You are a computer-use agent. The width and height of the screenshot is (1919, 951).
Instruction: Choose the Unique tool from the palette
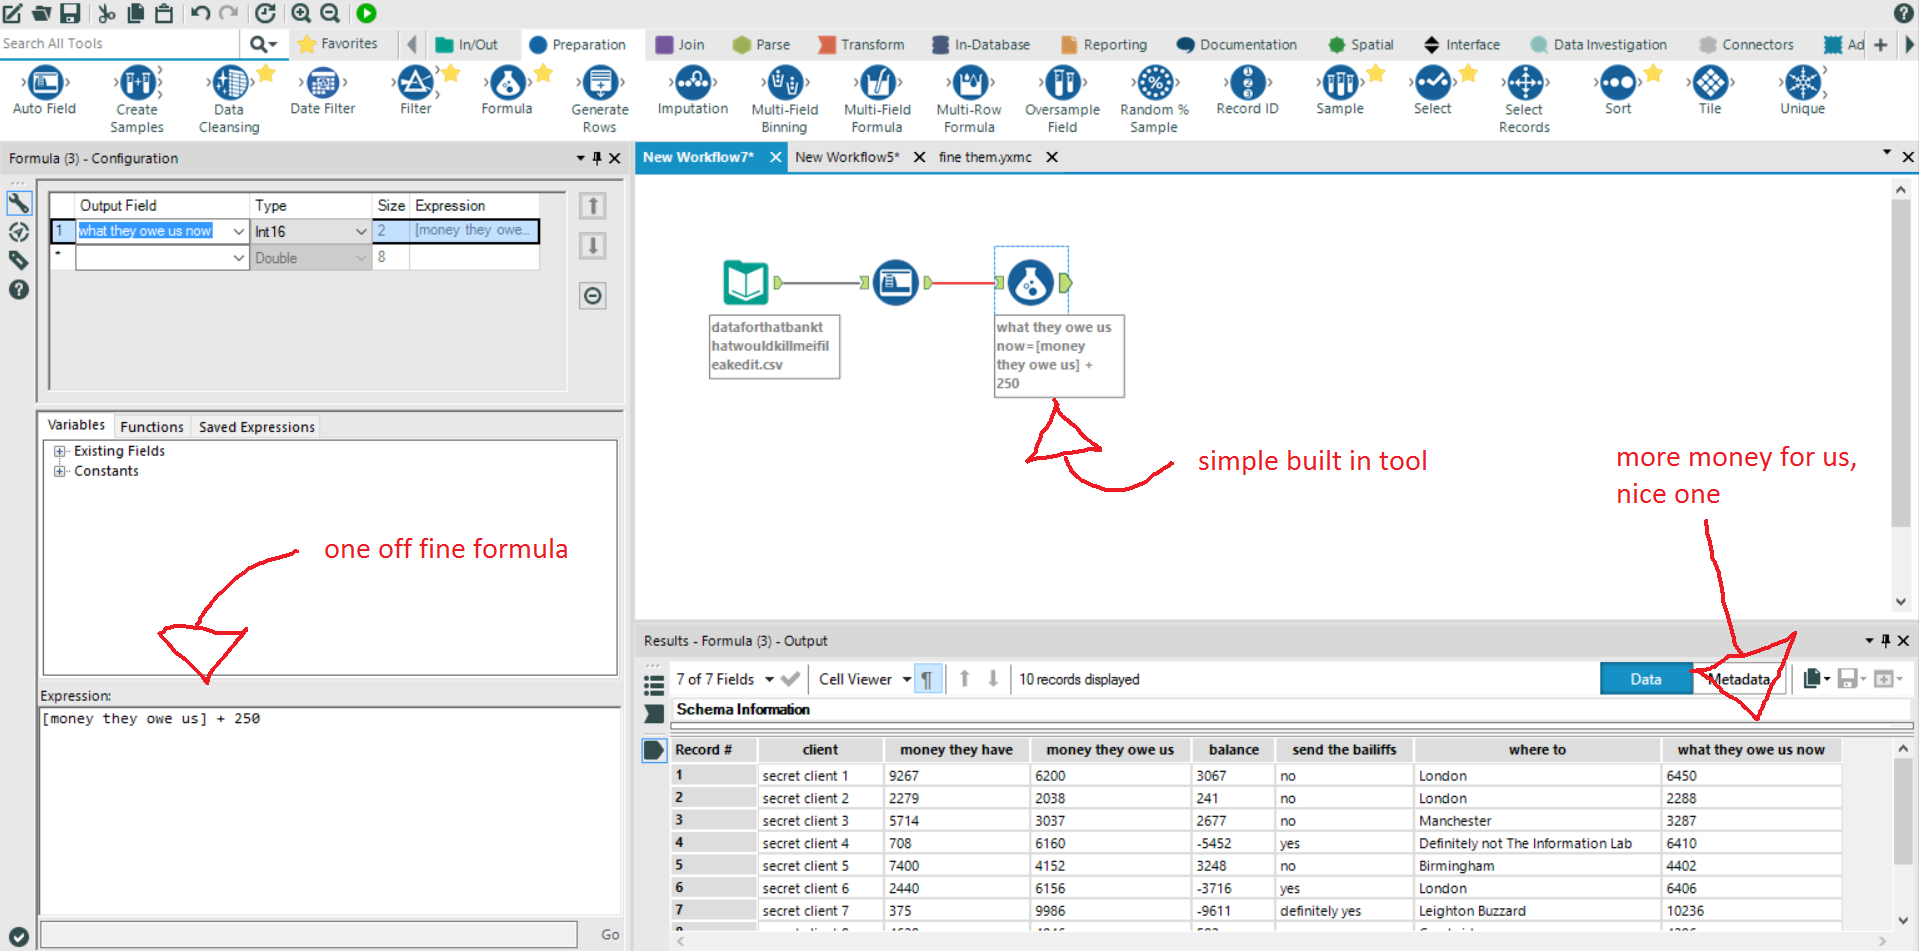1802,84
